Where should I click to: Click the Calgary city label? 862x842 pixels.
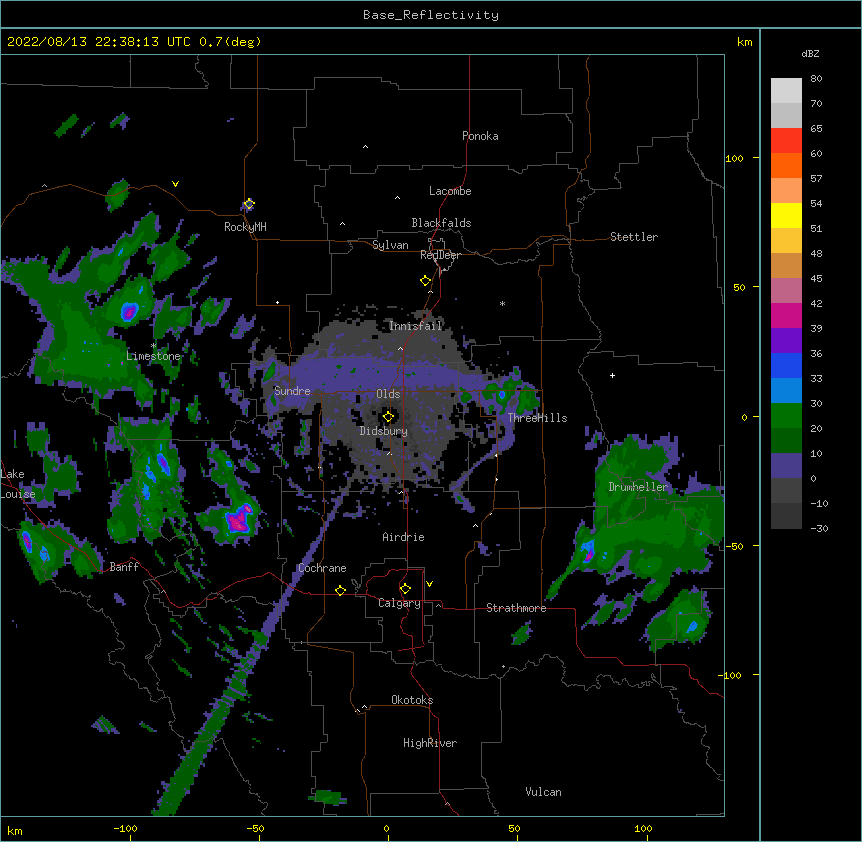(399, 603)
